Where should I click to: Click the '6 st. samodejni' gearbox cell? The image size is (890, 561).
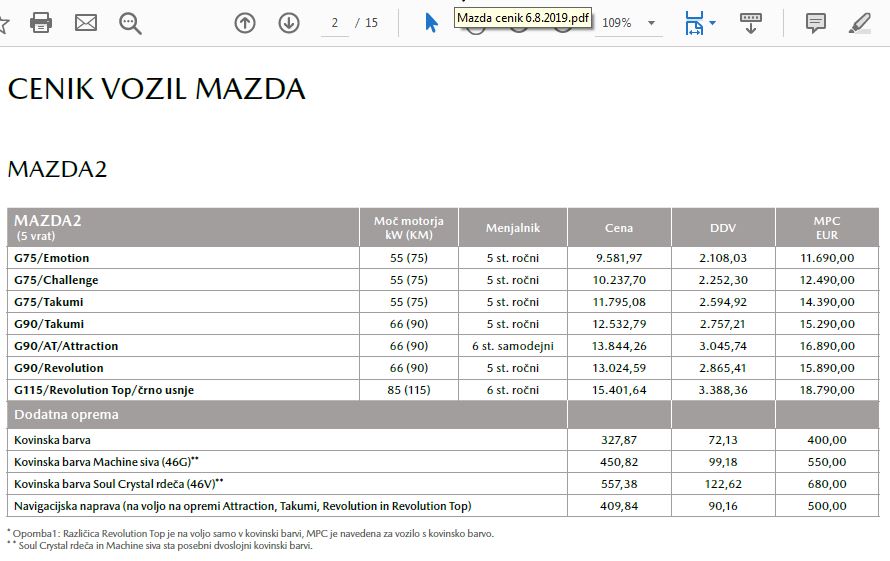pyautogui.click(x=513, y=346)
